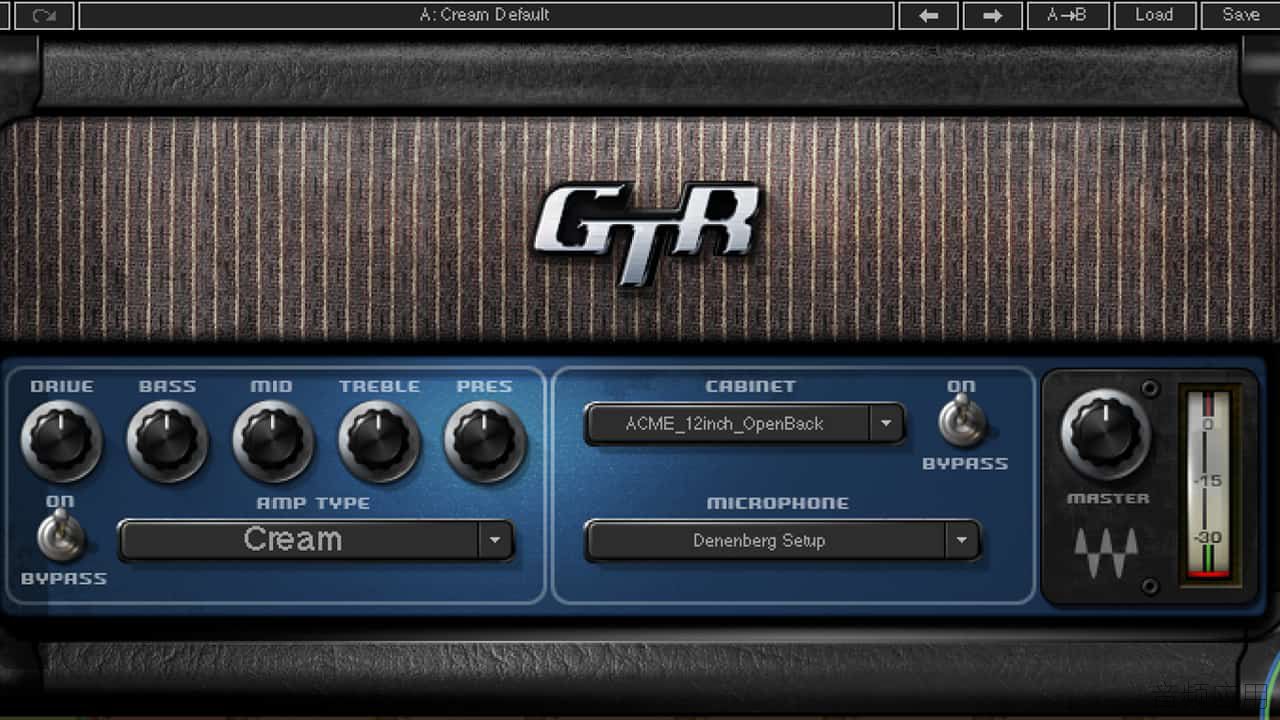The height and width of the screenshot is (720, 1280).
Task: Adjust the Master volume knob
Action: 1105,433
